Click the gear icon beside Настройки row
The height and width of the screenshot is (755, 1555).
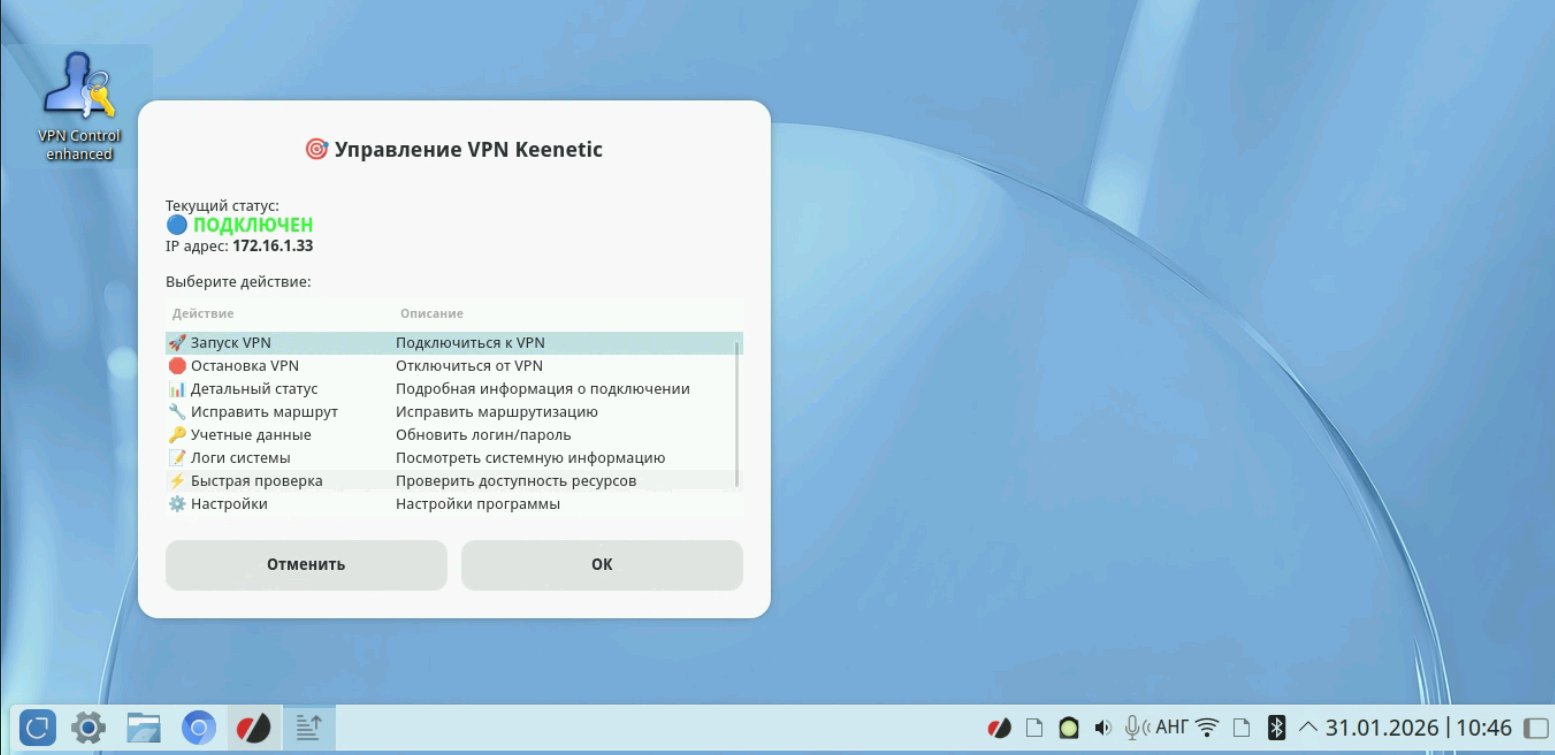(177, 504)
